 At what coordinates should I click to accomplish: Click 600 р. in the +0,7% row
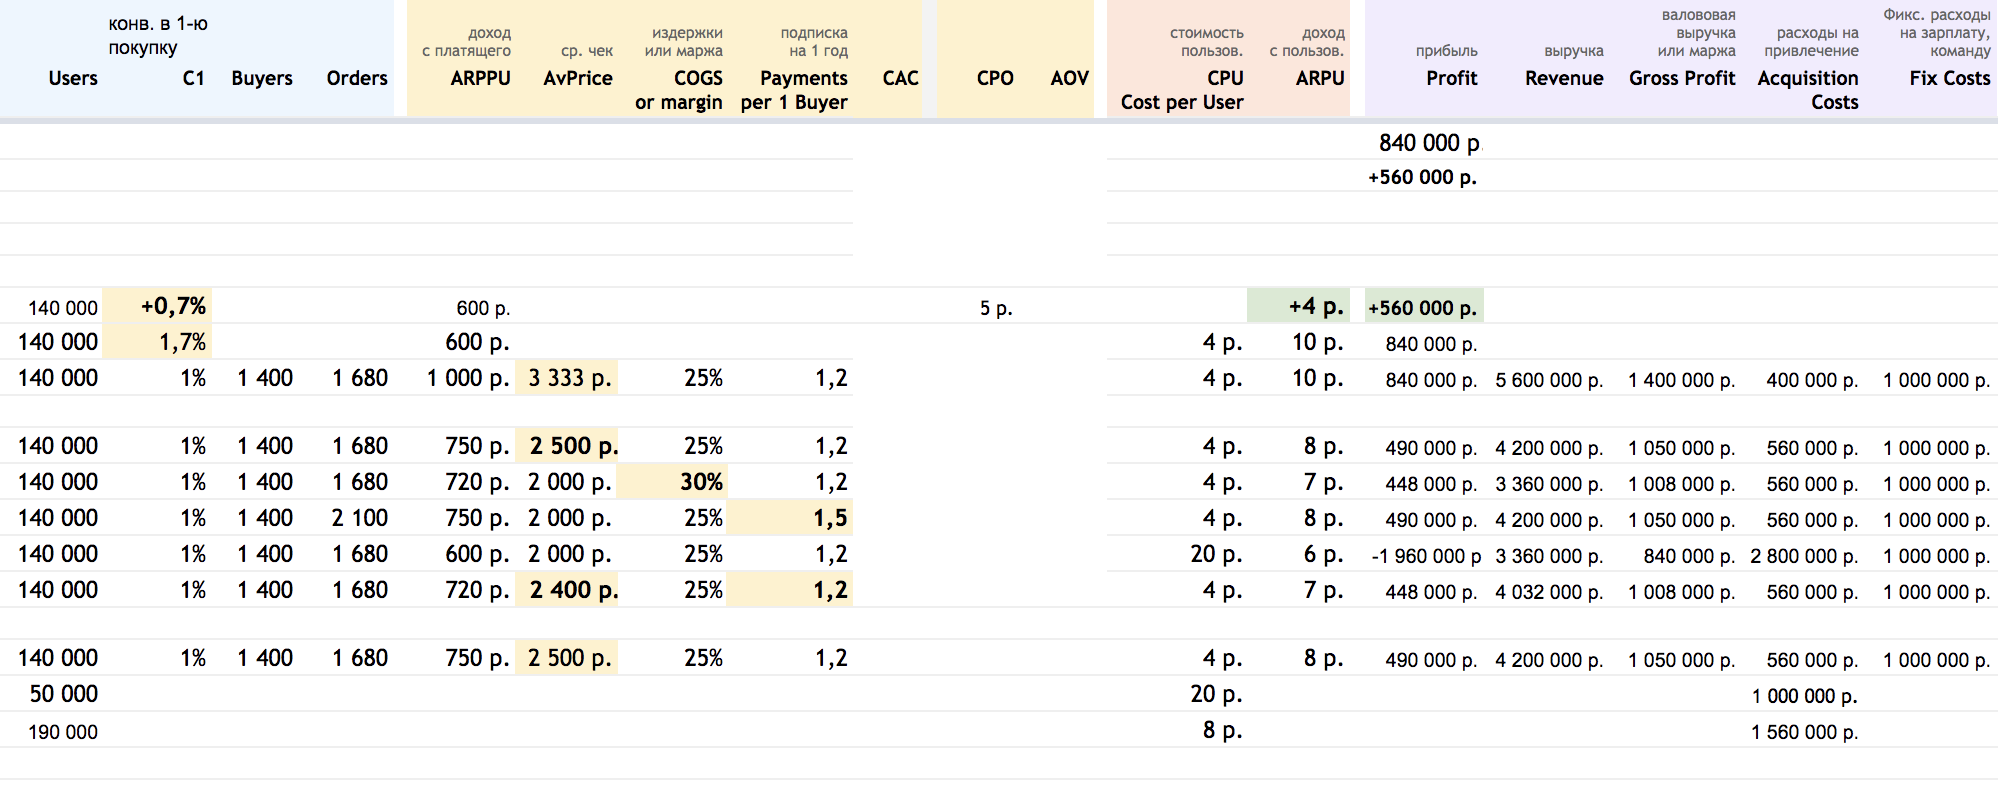(483, 308)
